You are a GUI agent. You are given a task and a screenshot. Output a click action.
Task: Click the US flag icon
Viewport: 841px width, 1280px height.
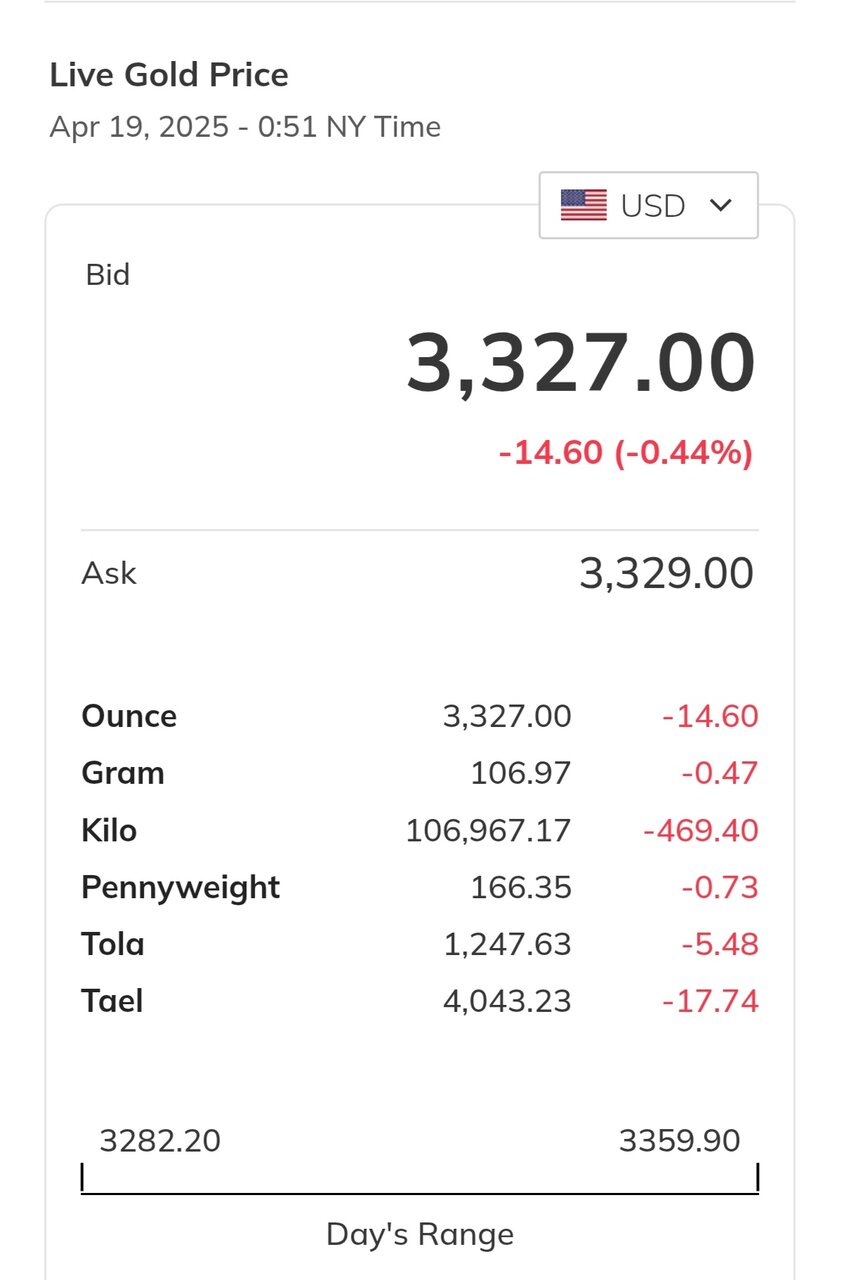coord(583,205)
